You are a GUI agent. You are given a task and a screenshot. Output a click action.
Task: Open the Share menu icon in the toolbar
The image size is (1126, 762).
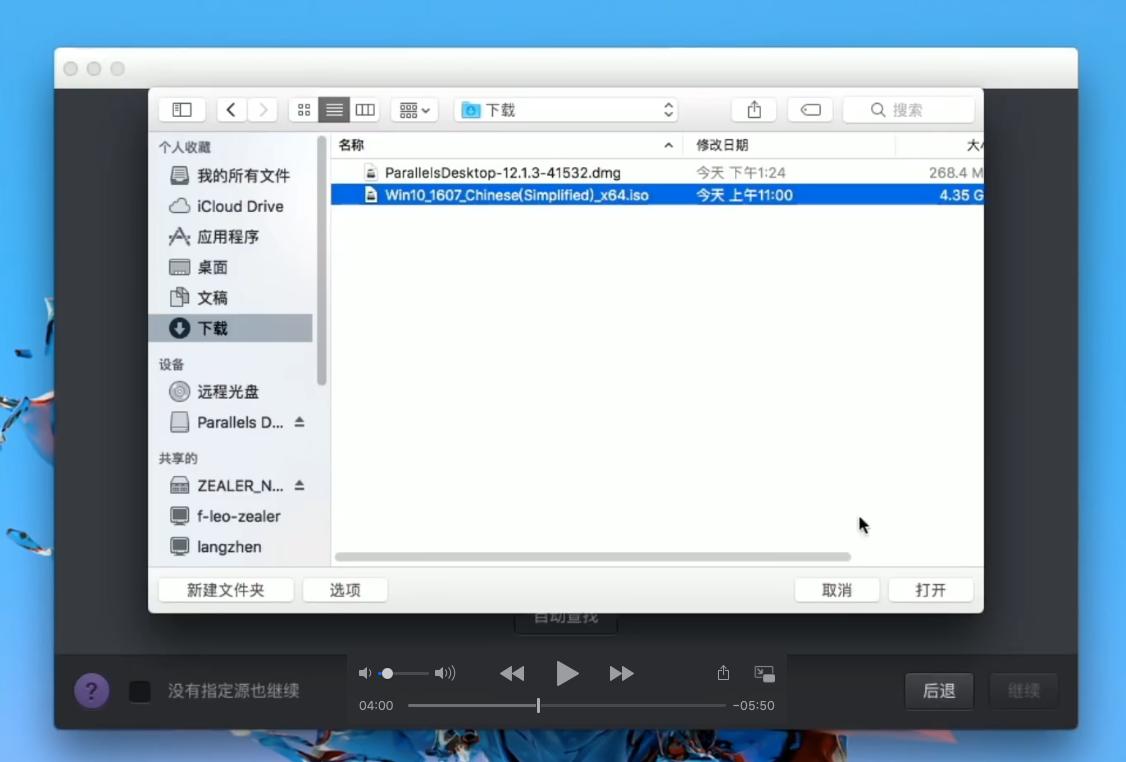(753, 109)
